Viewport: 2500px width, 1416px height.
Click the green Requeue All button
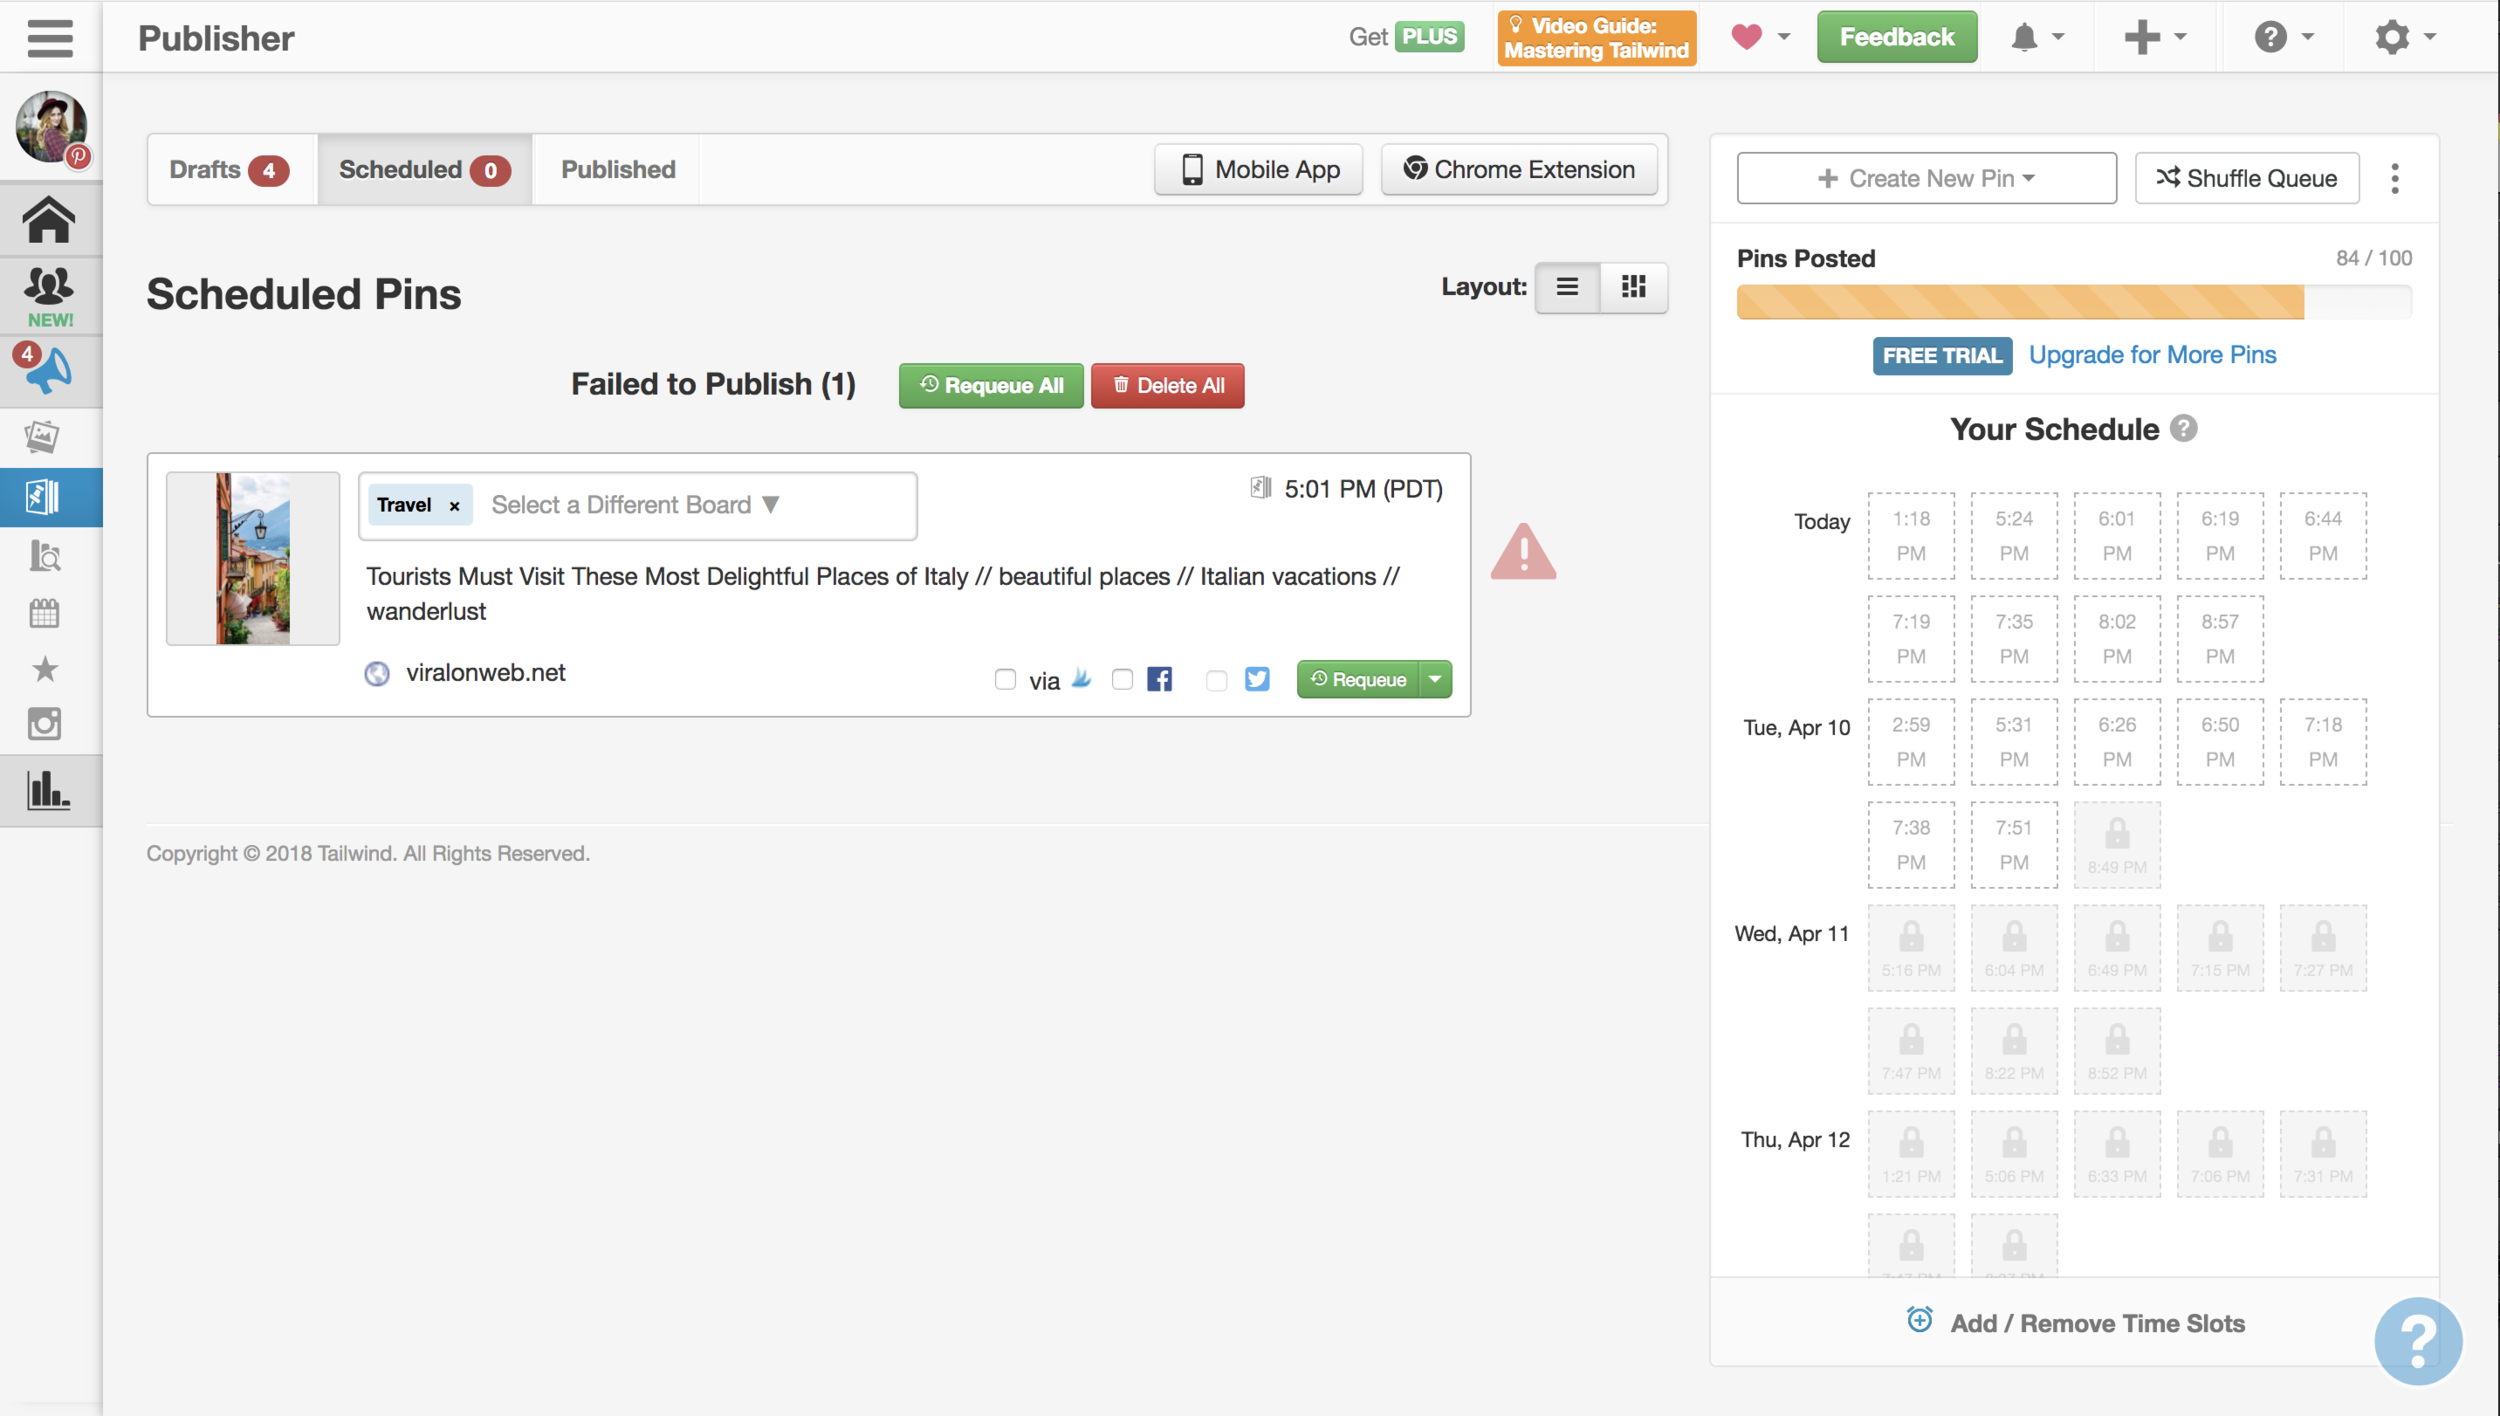[x=990, y=386]
